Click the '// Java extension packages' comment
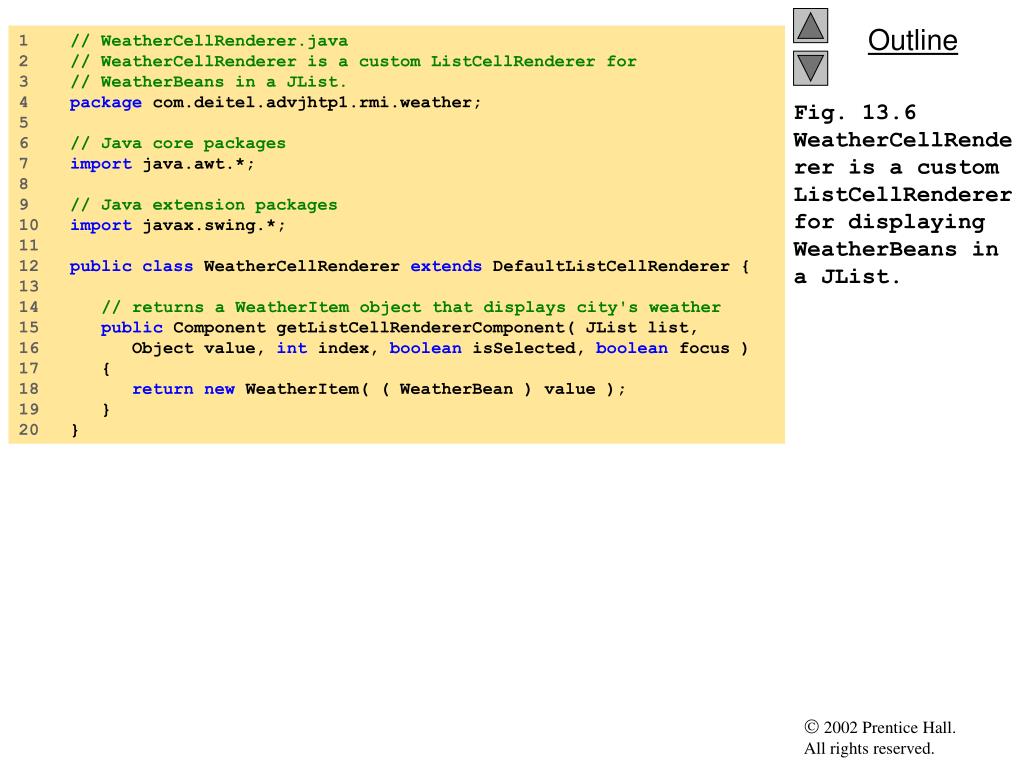The height and width of the screenshot is (768, 1024). (x=204, y=204)
